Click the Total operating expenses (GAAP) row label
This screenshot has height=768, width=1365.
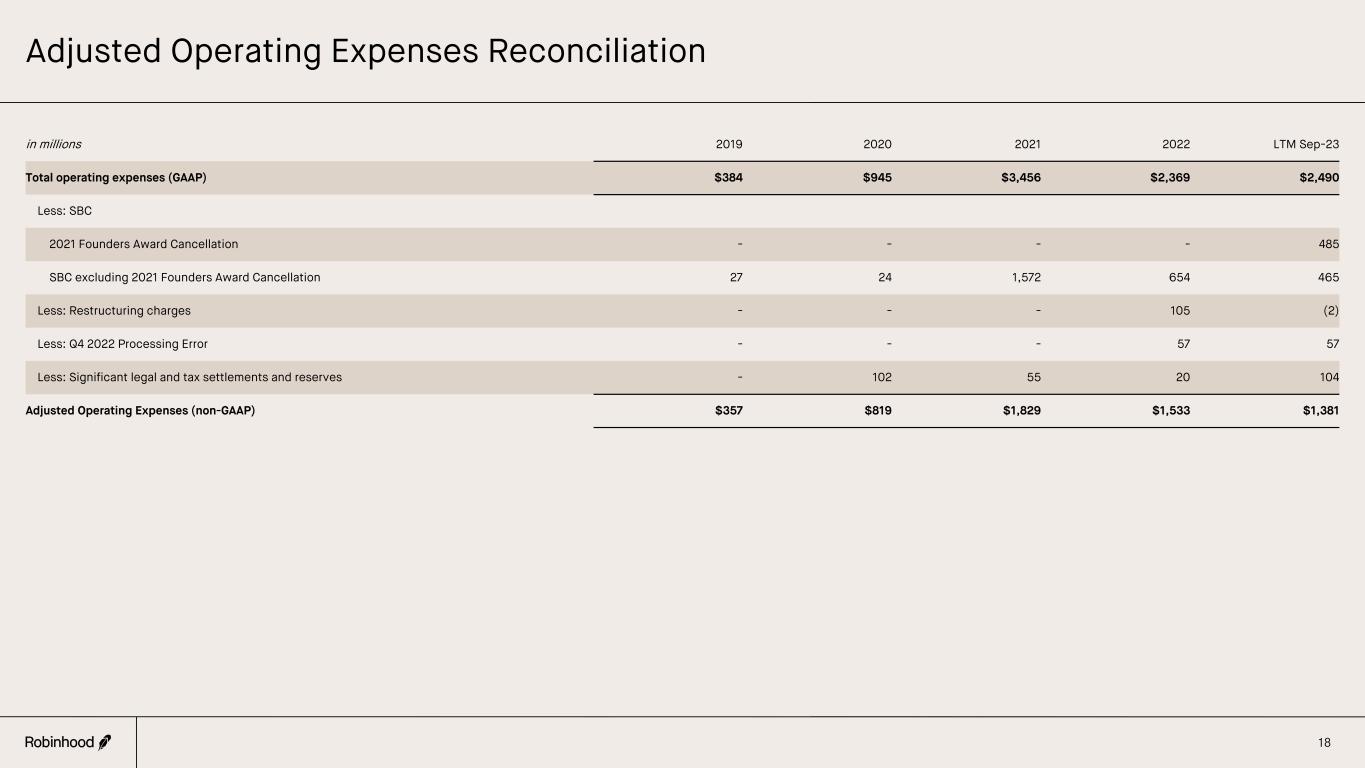coord(116,178)
